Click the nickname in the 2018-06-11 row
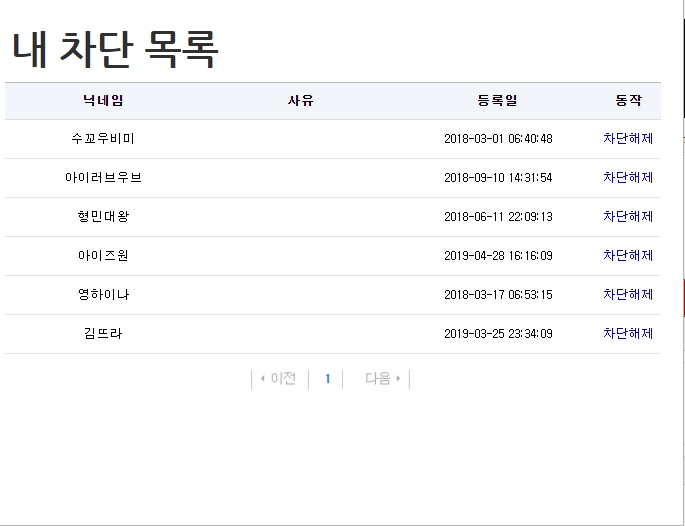Viewport: 685px width, 526px height. (x=103, y=216)
